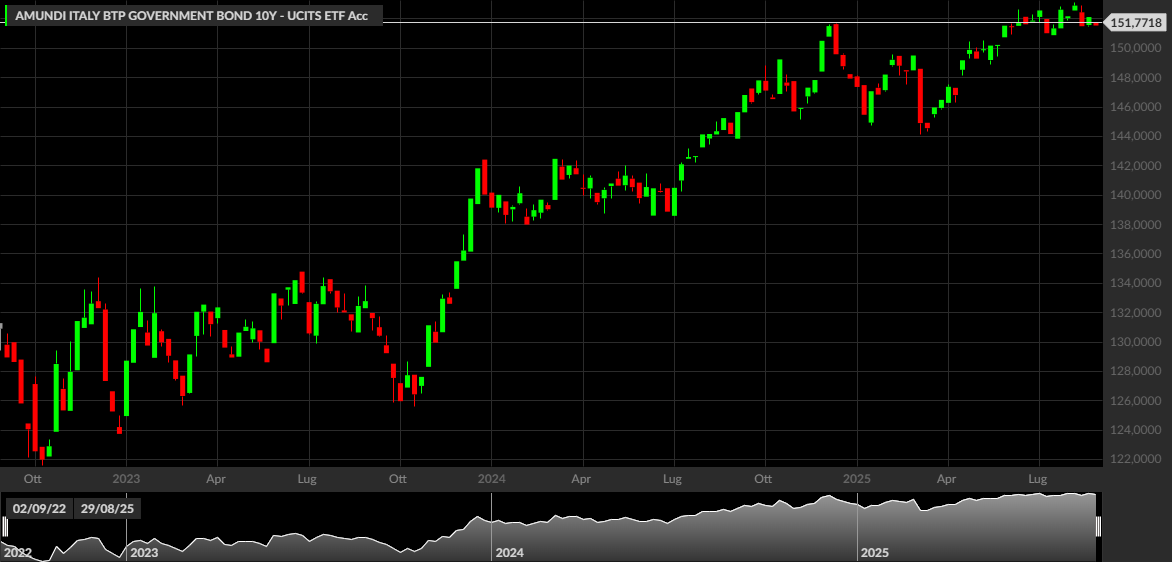Click the 128,0000 price axis label
The image size is (1172, 562).
[1135, 371]
